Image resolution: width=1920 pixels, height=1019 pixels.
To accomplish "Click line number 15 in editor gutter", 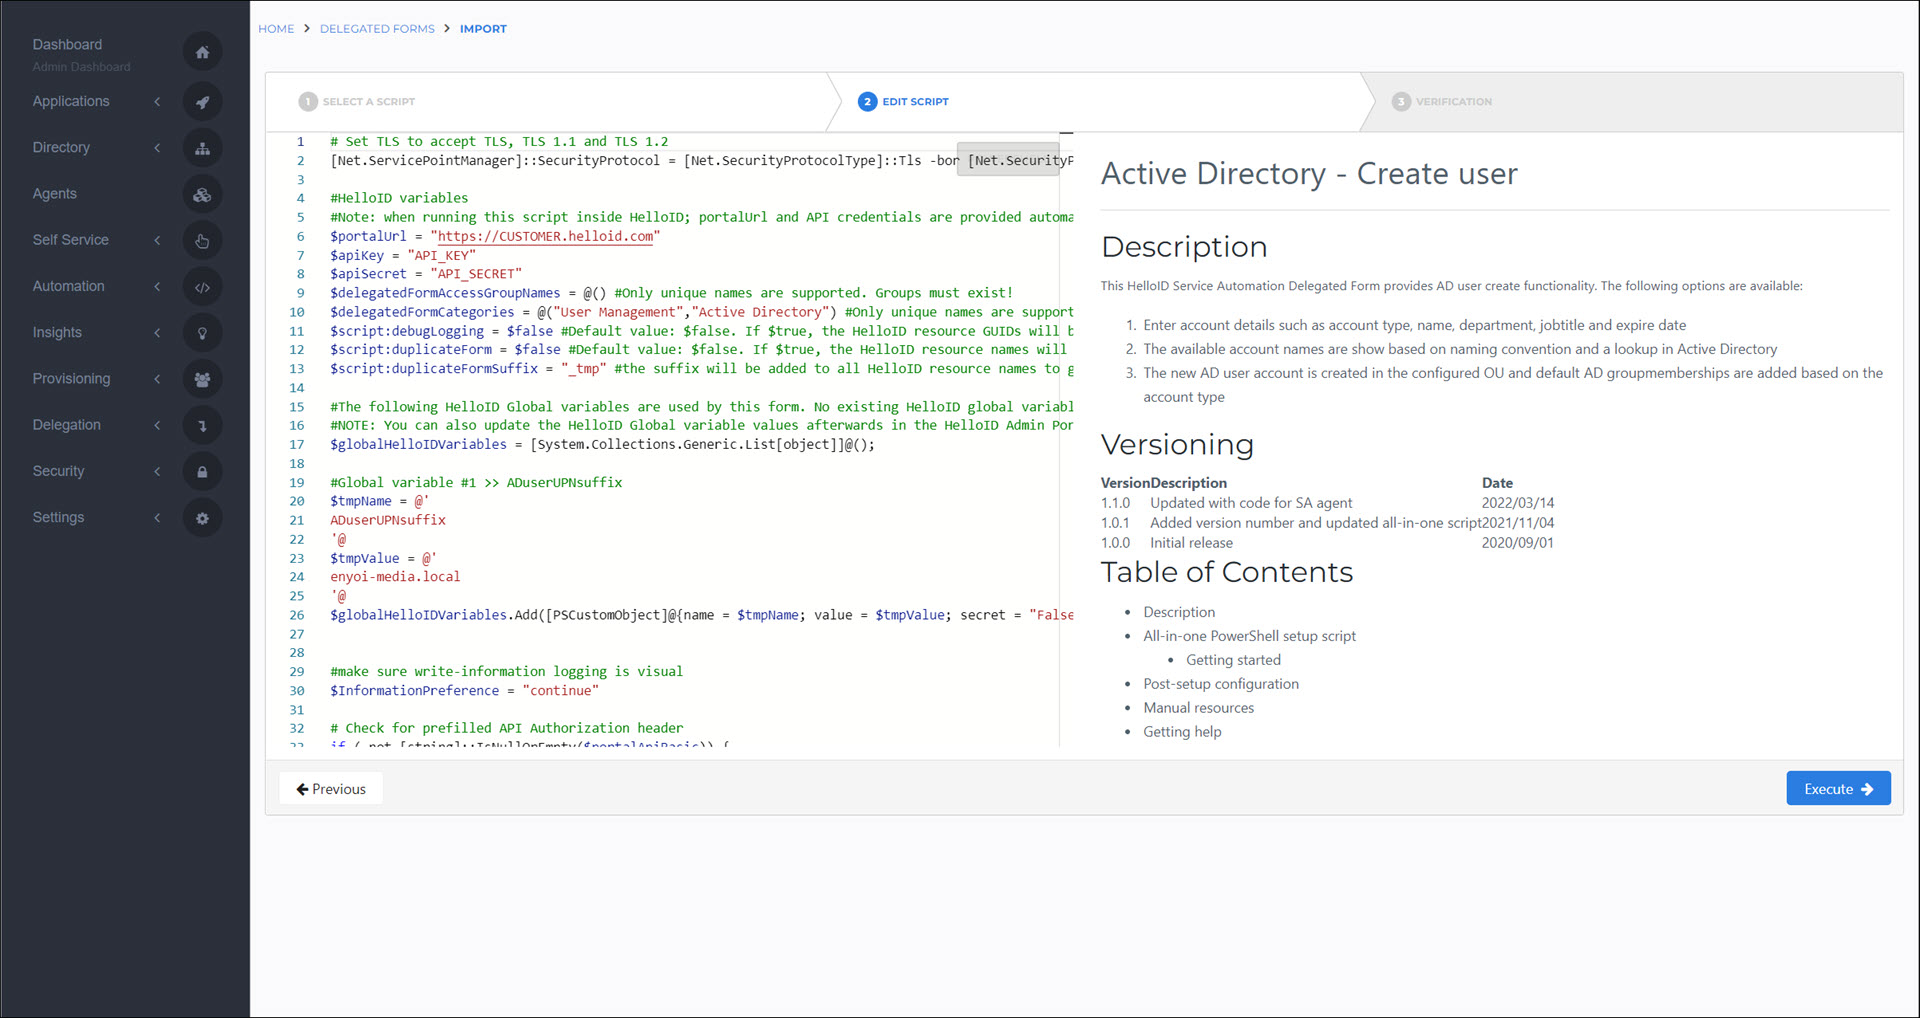I will click(x=297, y=407).
